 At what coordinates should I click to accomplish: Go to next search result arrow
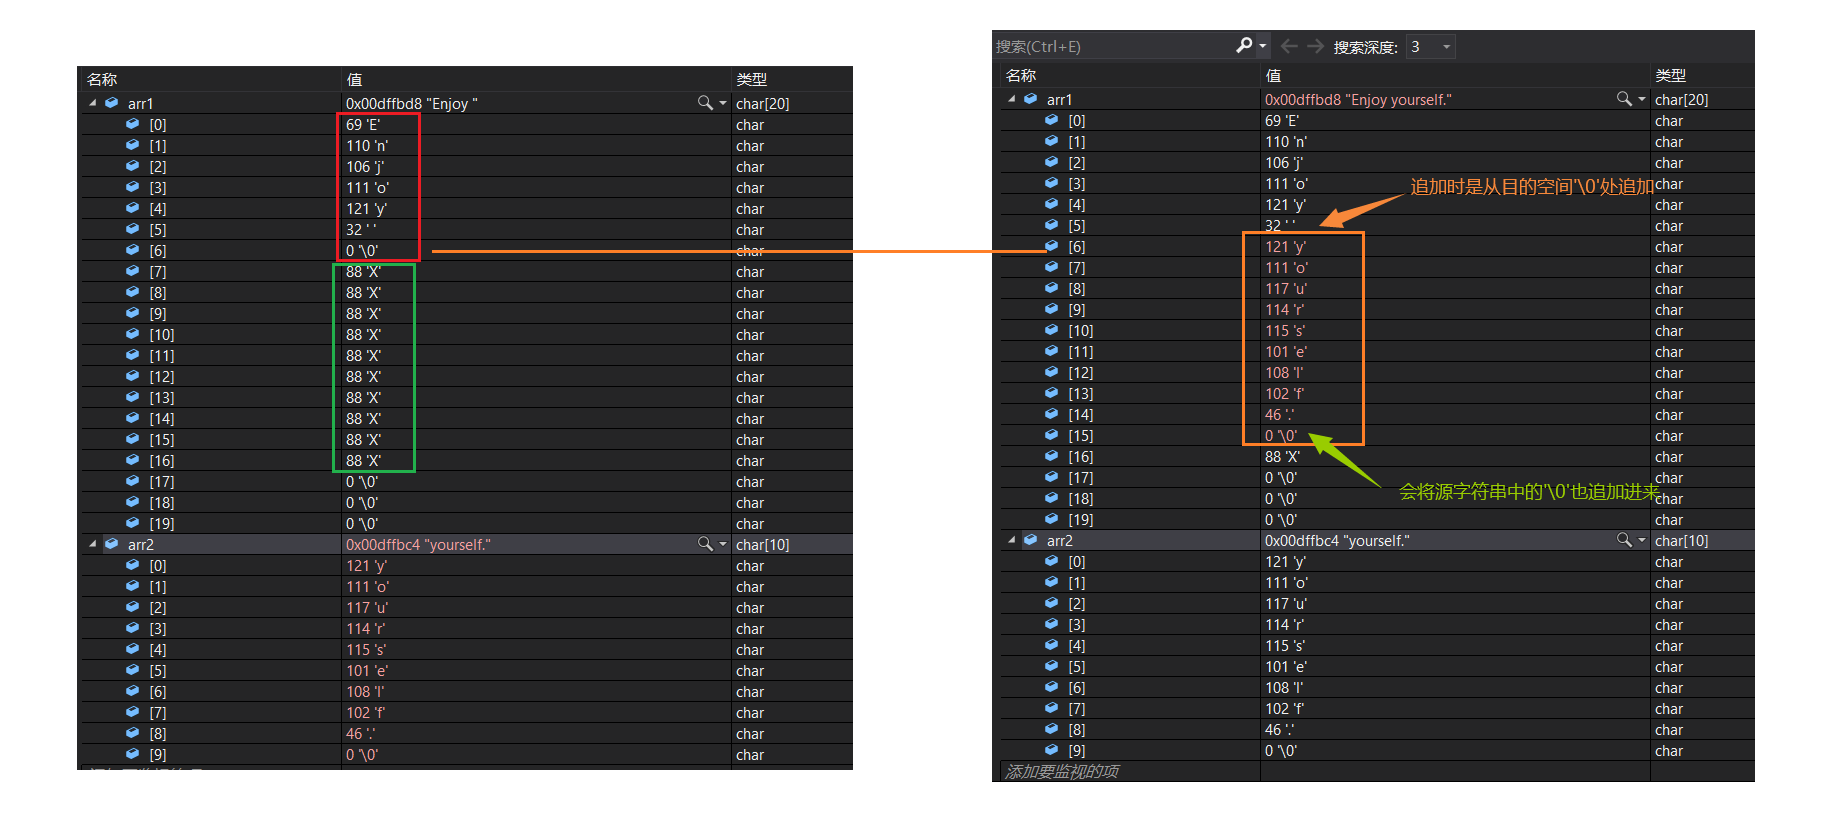(1315, 46)
